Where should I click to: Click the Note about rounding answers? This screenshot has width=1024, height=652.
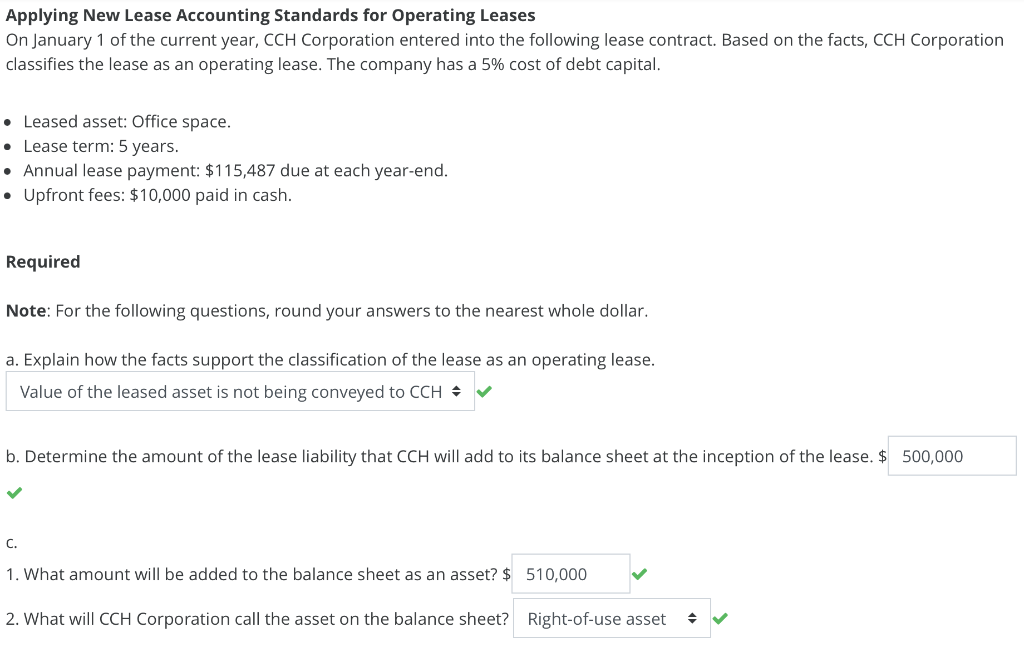click(x=325, y=310)
